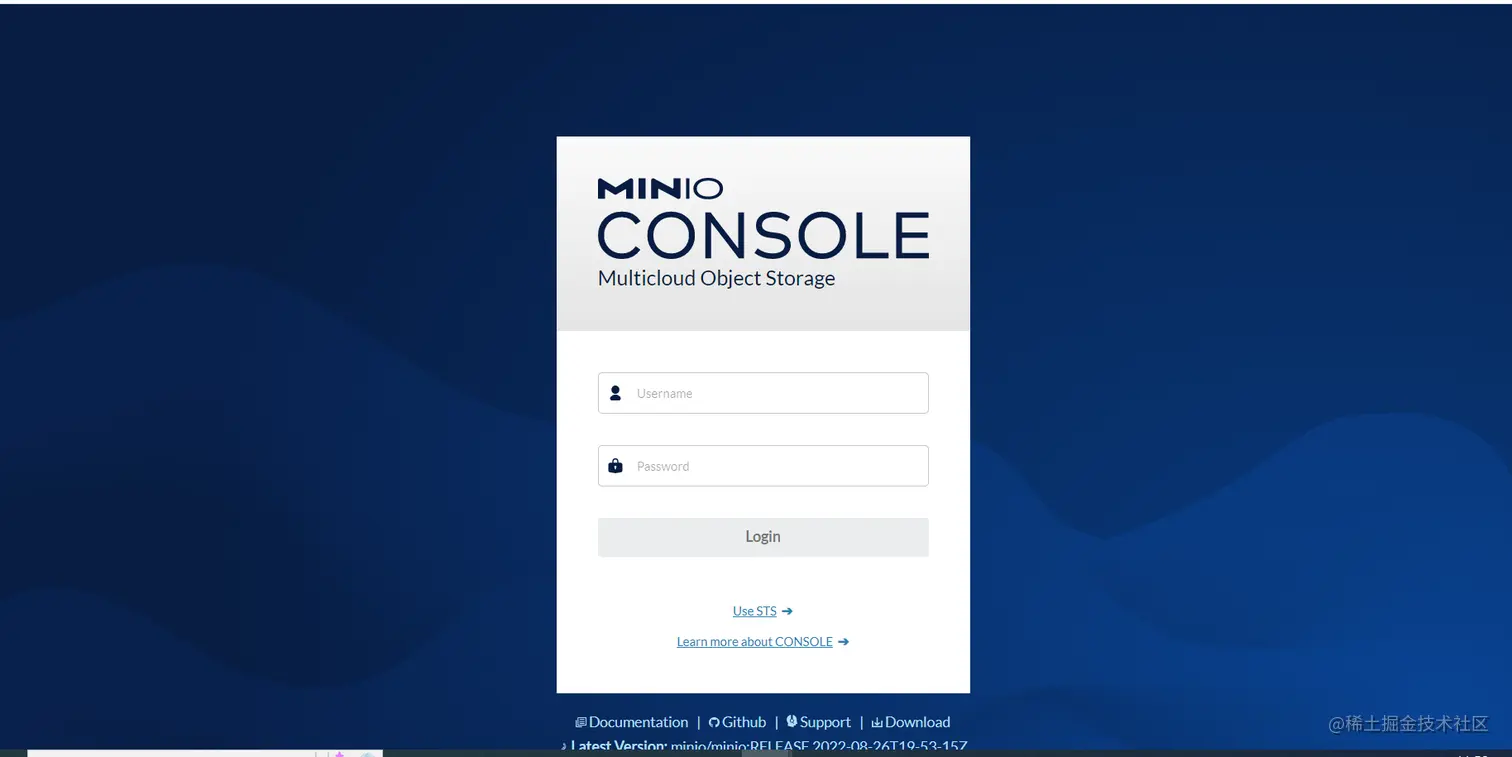The height and width of the screenshot is (757, 1512).
Task: Click the Download icon in footer
Action: 877,722
